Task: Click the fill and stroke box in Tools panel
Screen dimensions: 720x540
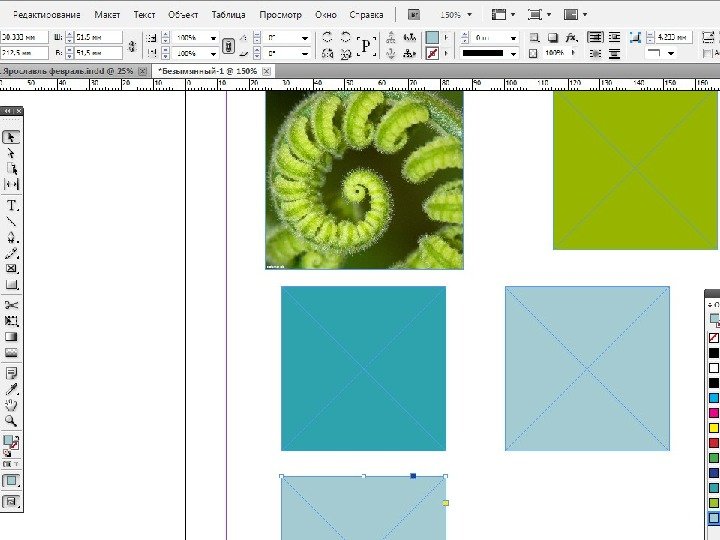Action: [x=10, y=443]
